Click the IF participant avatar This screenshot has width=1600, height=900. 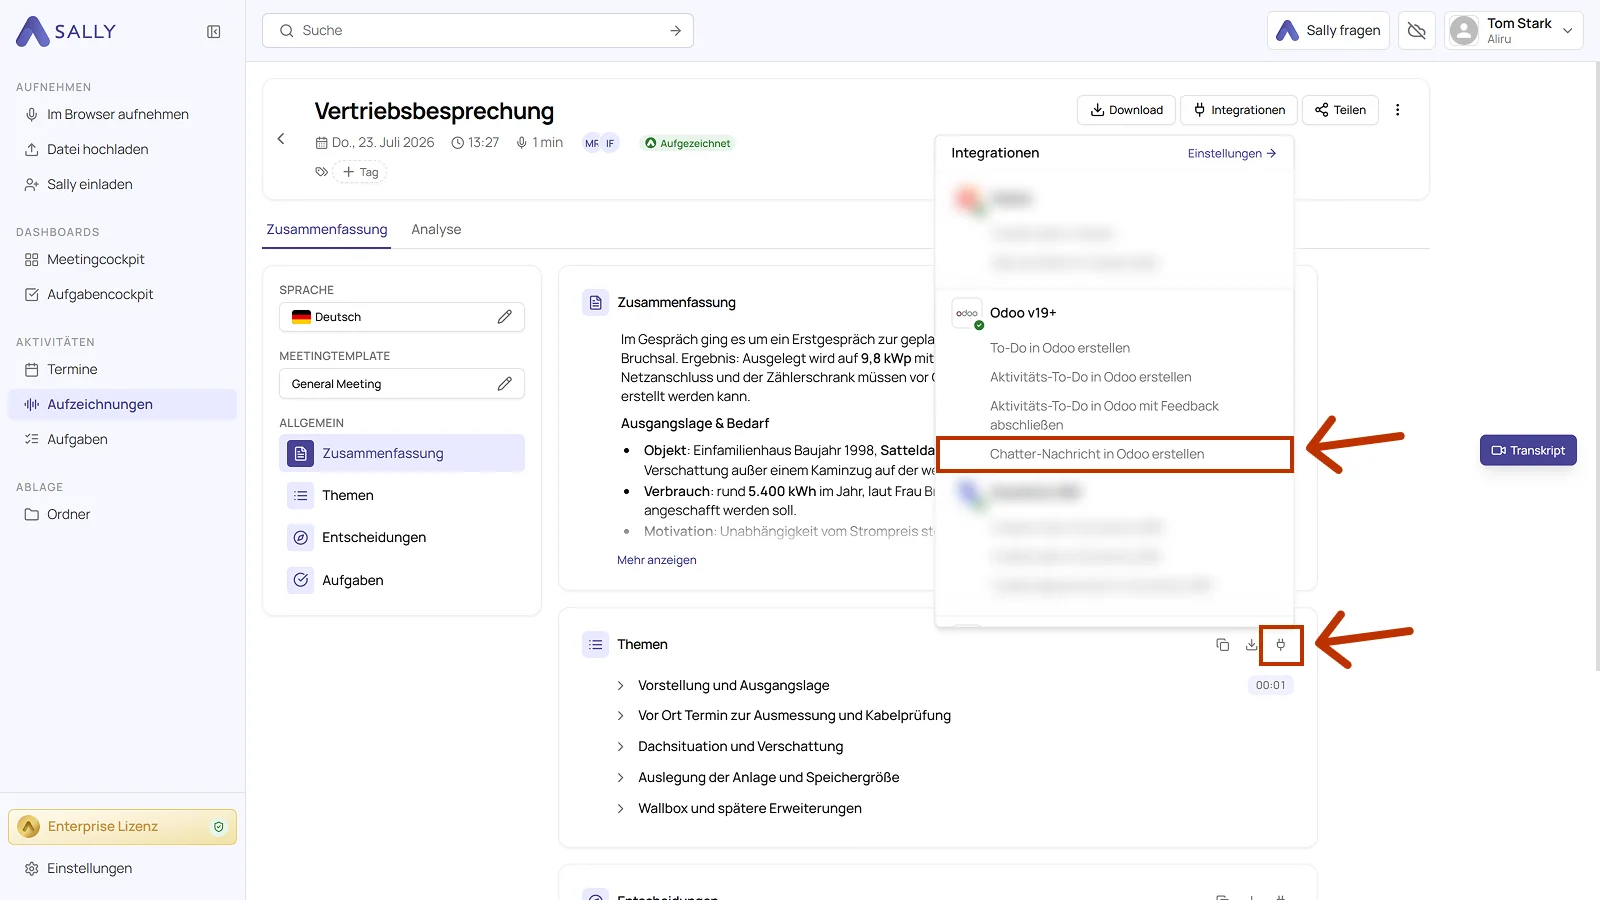click(x=610, y=143)
